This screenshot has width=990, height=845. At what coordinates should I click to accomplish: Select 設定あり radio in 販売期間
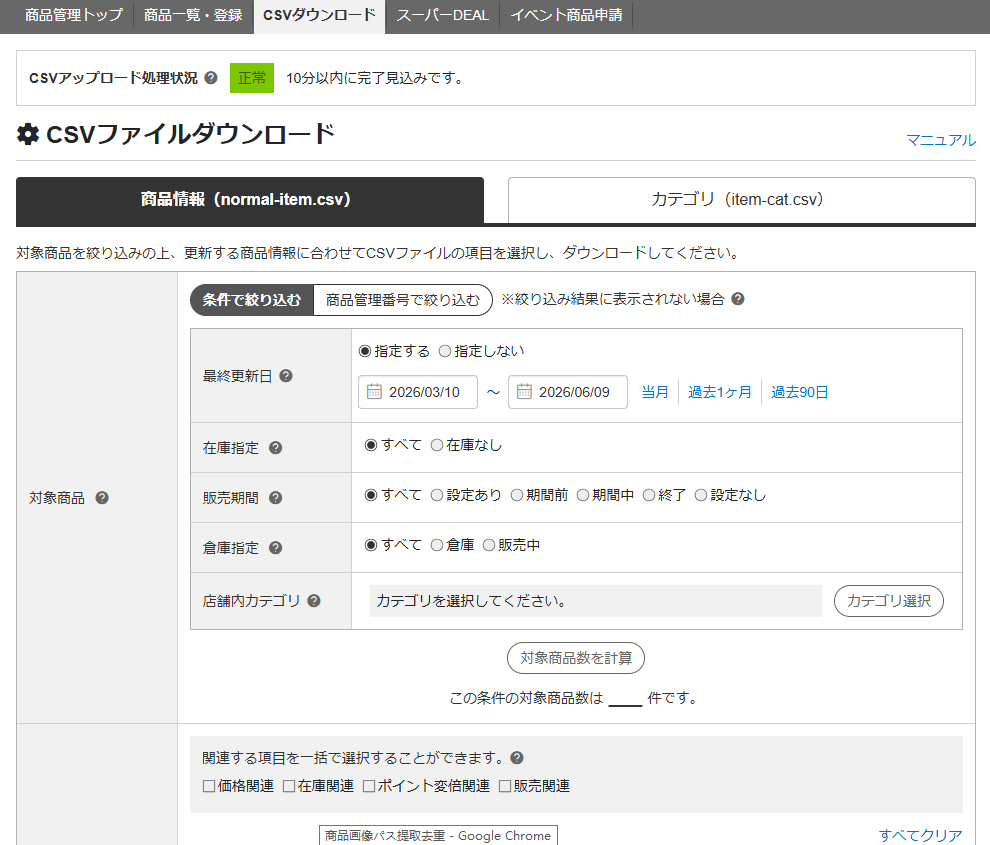[x=437, y=495]
